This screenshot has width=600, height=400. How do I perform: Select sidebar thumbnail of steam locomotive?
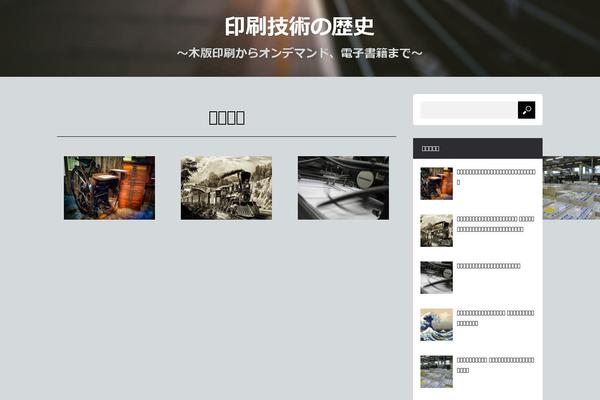(436, 230)
